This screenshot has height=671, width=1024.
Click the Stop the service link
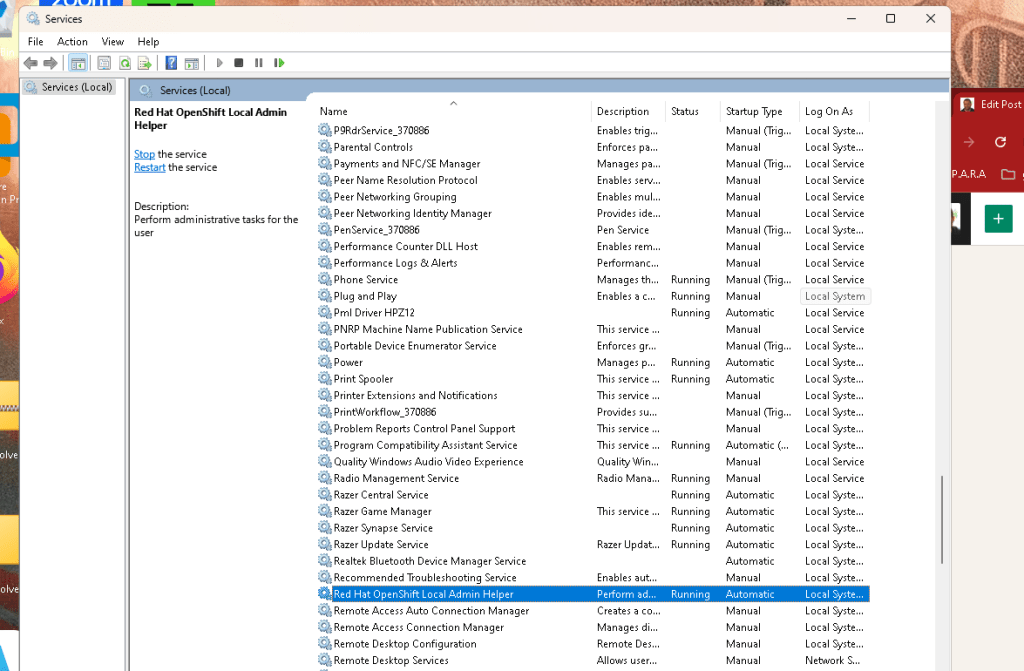click(144, 154)
